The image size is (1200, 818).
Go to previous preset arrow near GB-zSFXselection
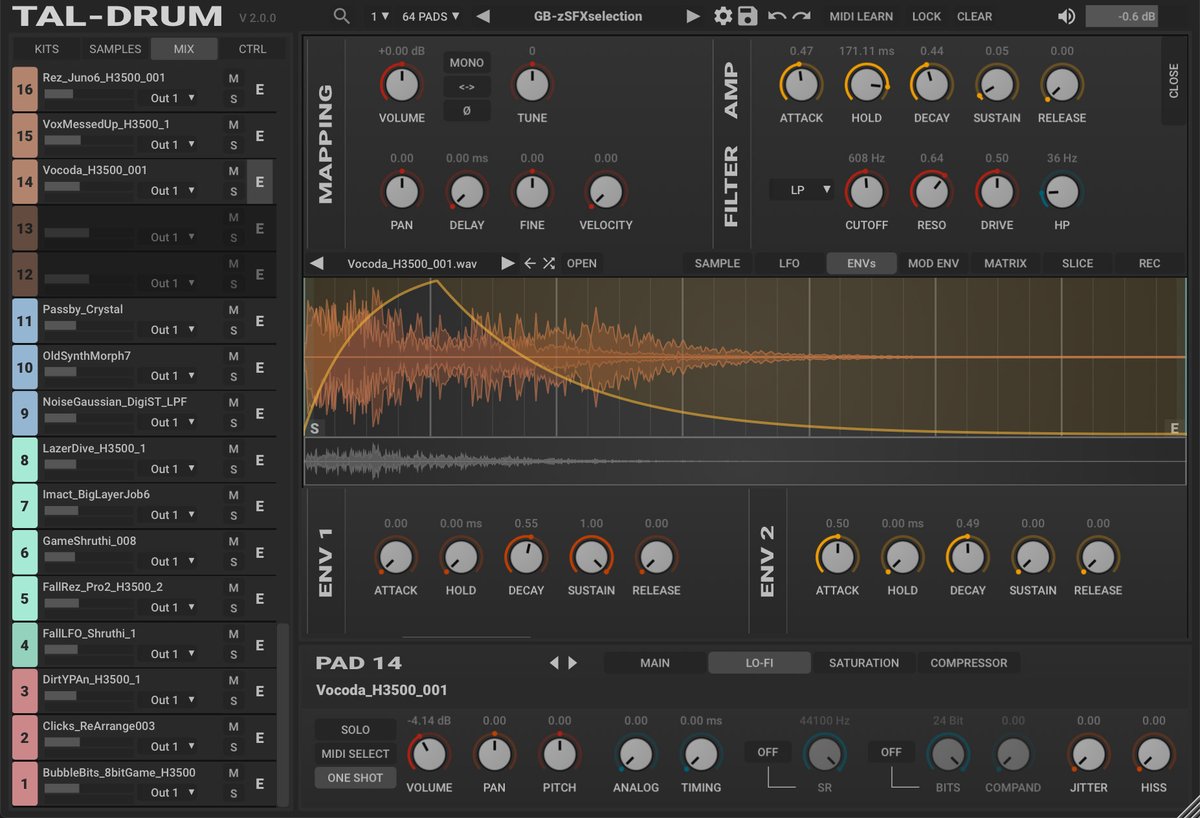483,16
